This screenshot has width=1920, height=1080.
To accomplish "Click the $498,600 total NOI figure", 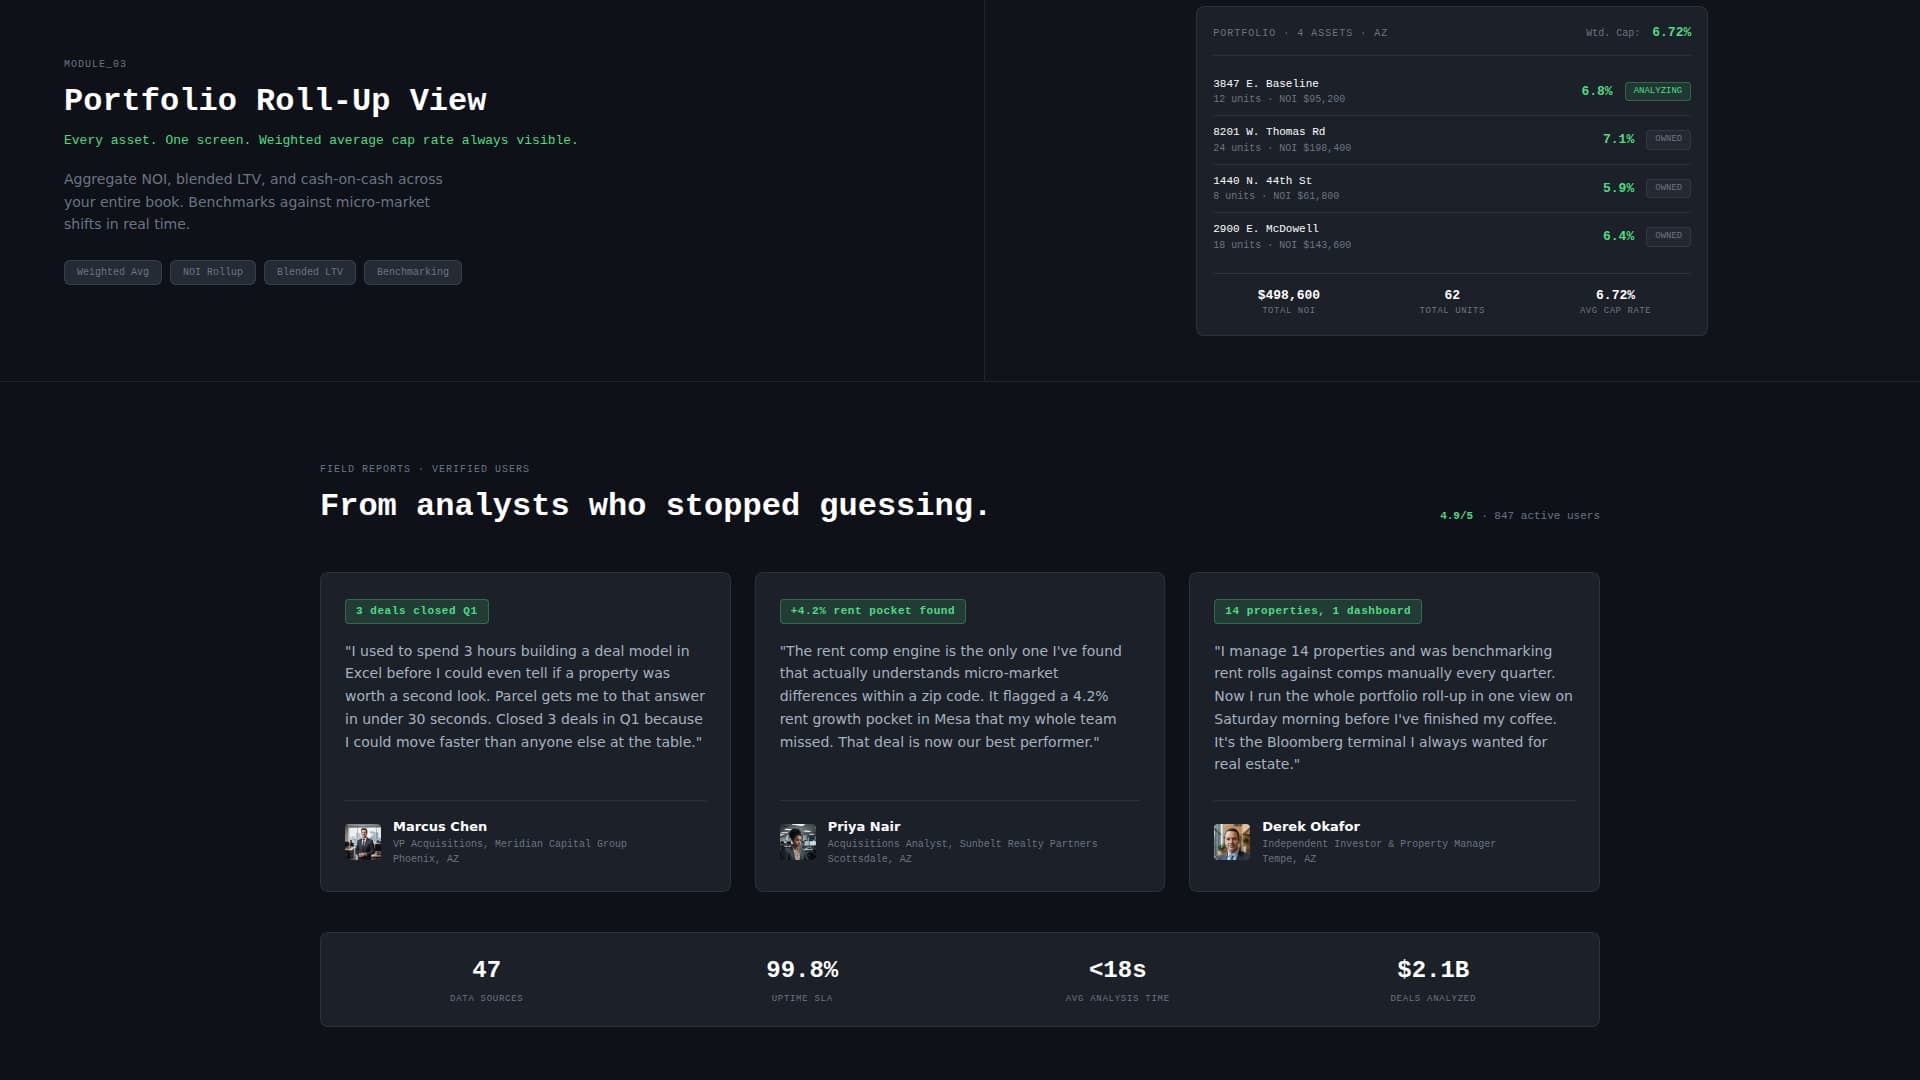I will point(1288,295).
